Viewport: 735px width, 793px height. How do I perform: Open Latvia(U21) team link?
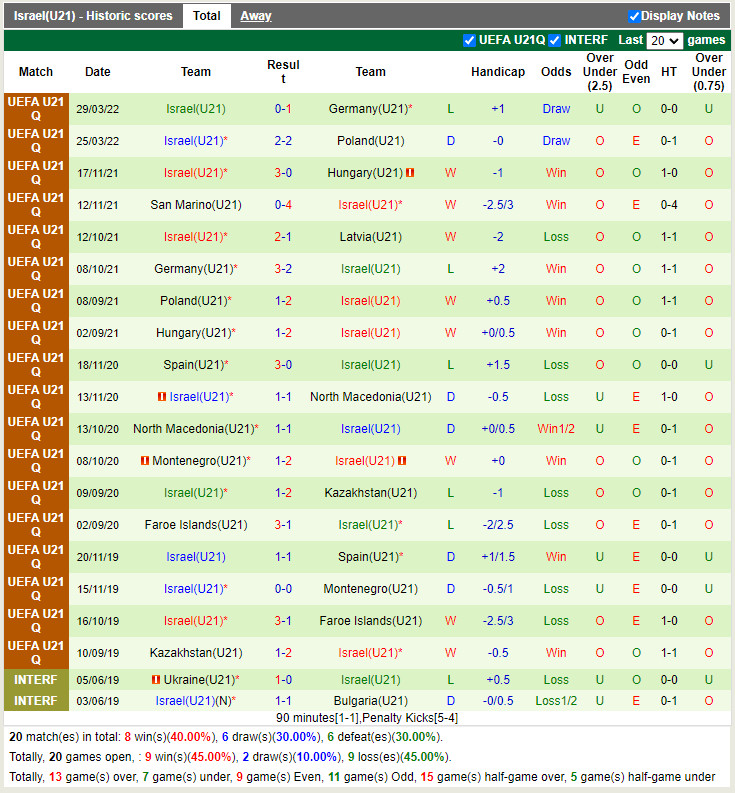[371, 237]
